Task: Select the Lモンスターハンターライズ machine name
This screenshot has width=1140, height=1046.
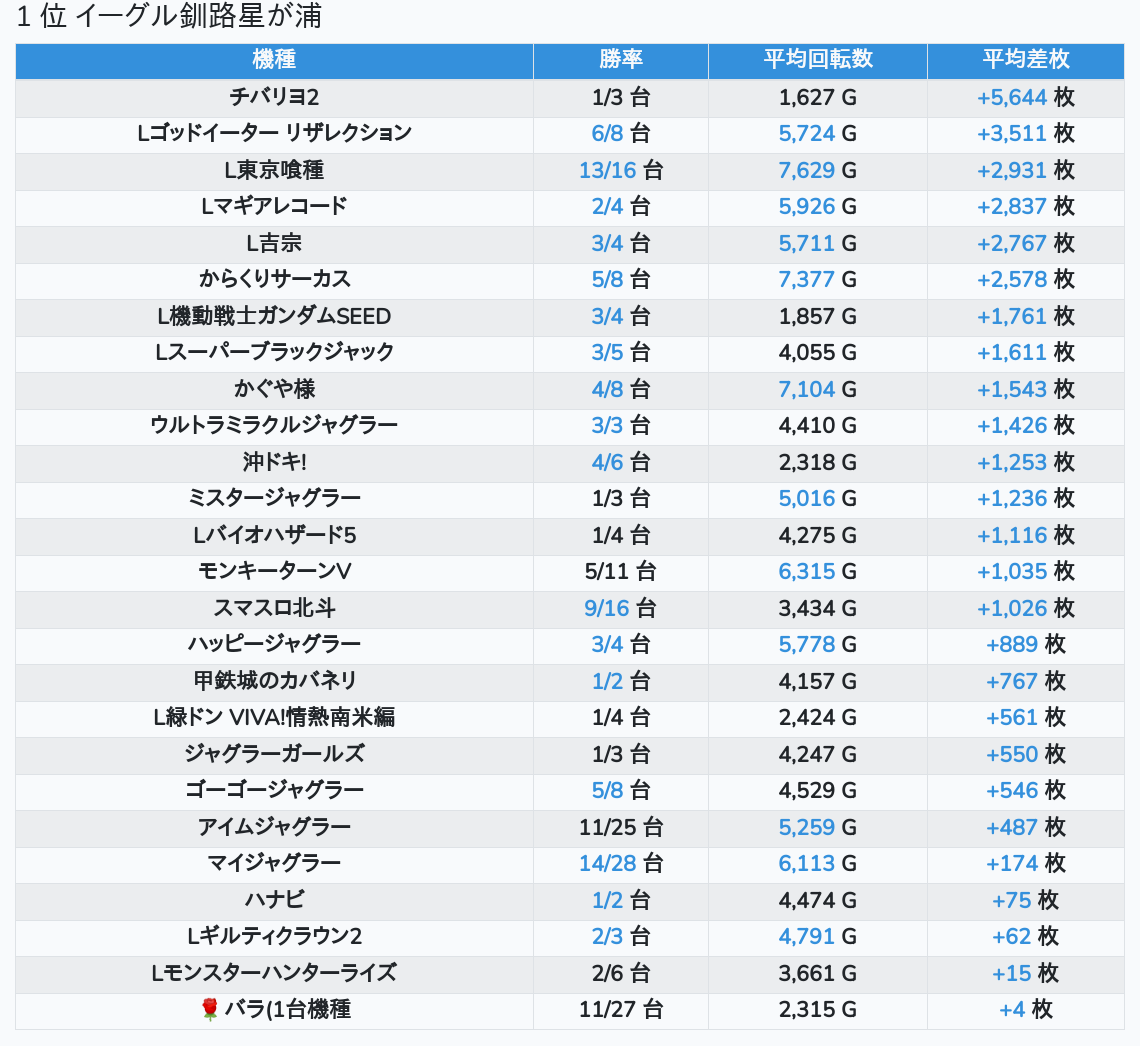Action: pyautogui.click(x=274, y=973)
